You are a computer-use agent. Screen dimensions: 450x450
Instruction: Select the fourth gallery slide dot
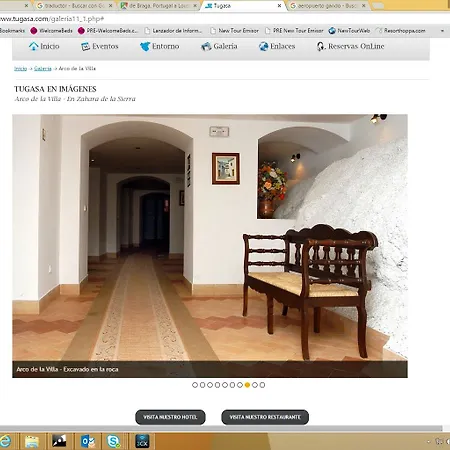point(217,385)
